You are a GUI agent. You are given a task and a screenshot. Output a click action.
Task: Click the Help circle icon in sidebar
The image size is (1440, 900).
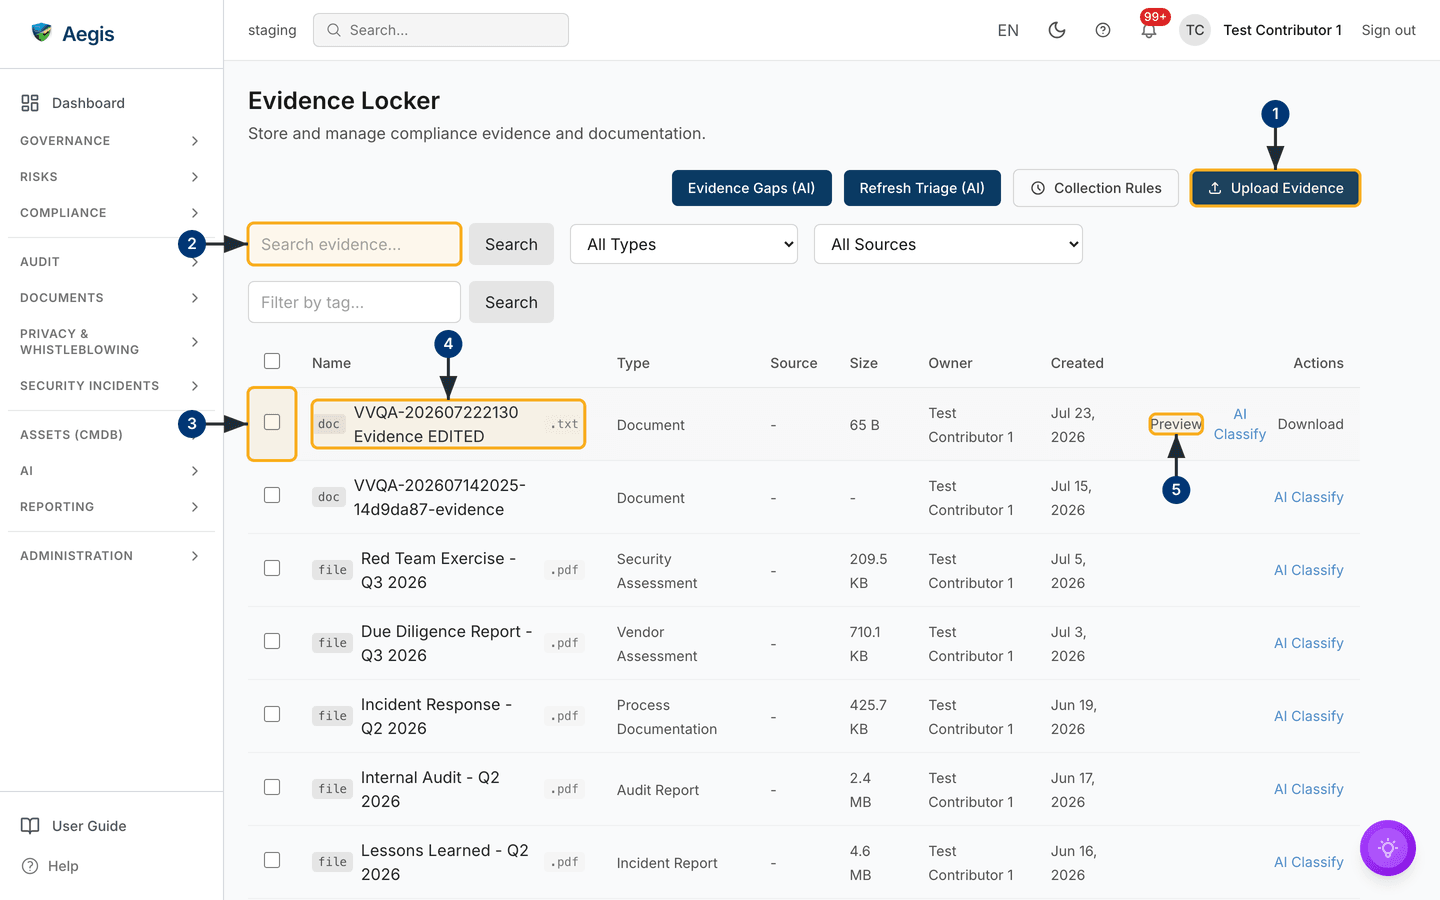30,866
